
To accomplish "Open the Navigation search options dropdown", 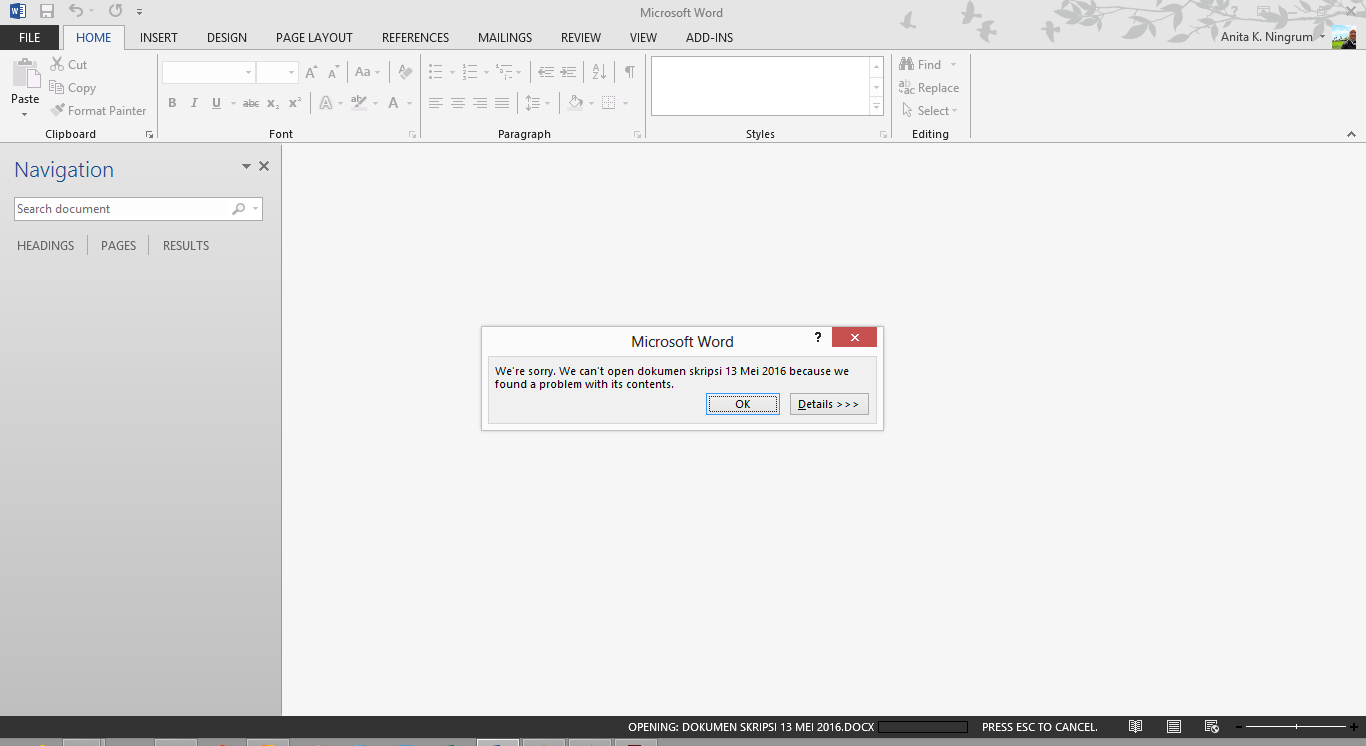I will click(256, 209).
